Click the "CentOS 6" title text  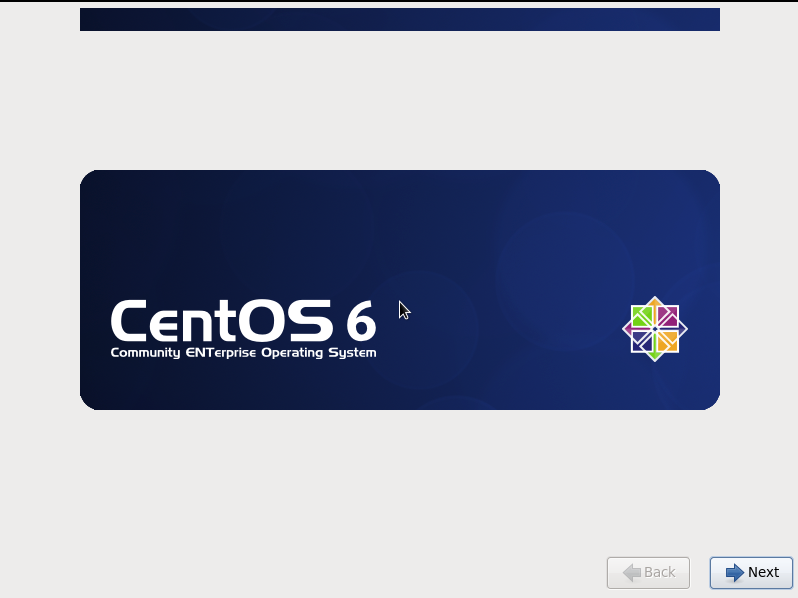[243, 321]
